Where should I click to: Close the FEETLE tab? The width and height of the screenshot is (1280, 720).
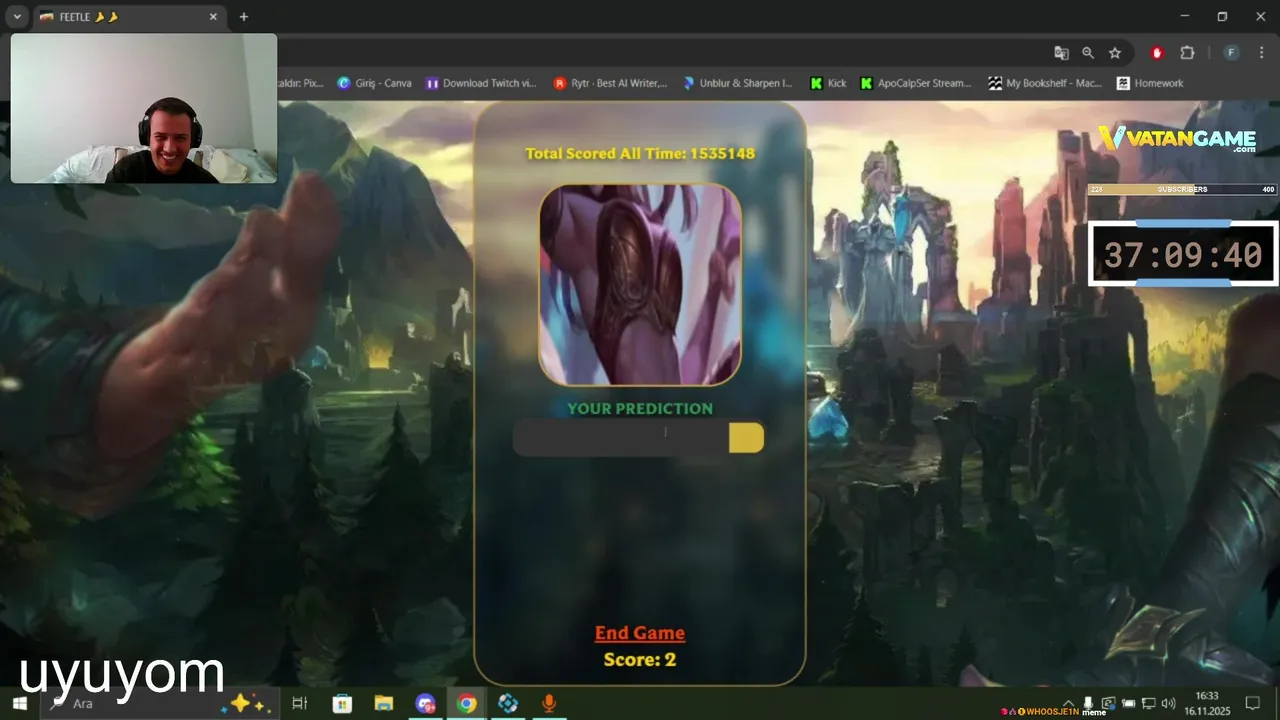tap(213, 17)
